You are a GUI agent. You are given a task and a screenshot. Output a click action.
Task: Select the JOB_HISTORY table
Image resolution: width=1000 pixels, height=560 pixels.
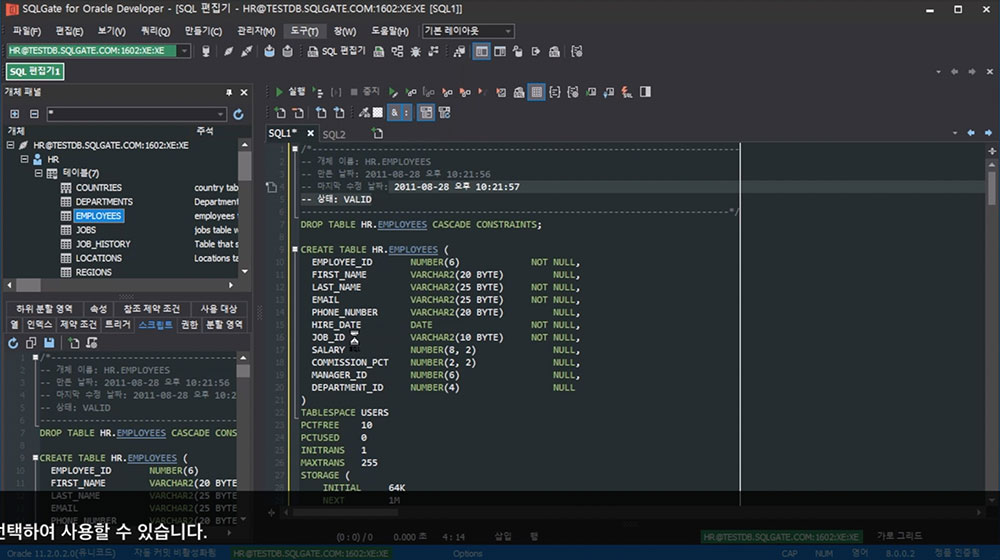103,244
